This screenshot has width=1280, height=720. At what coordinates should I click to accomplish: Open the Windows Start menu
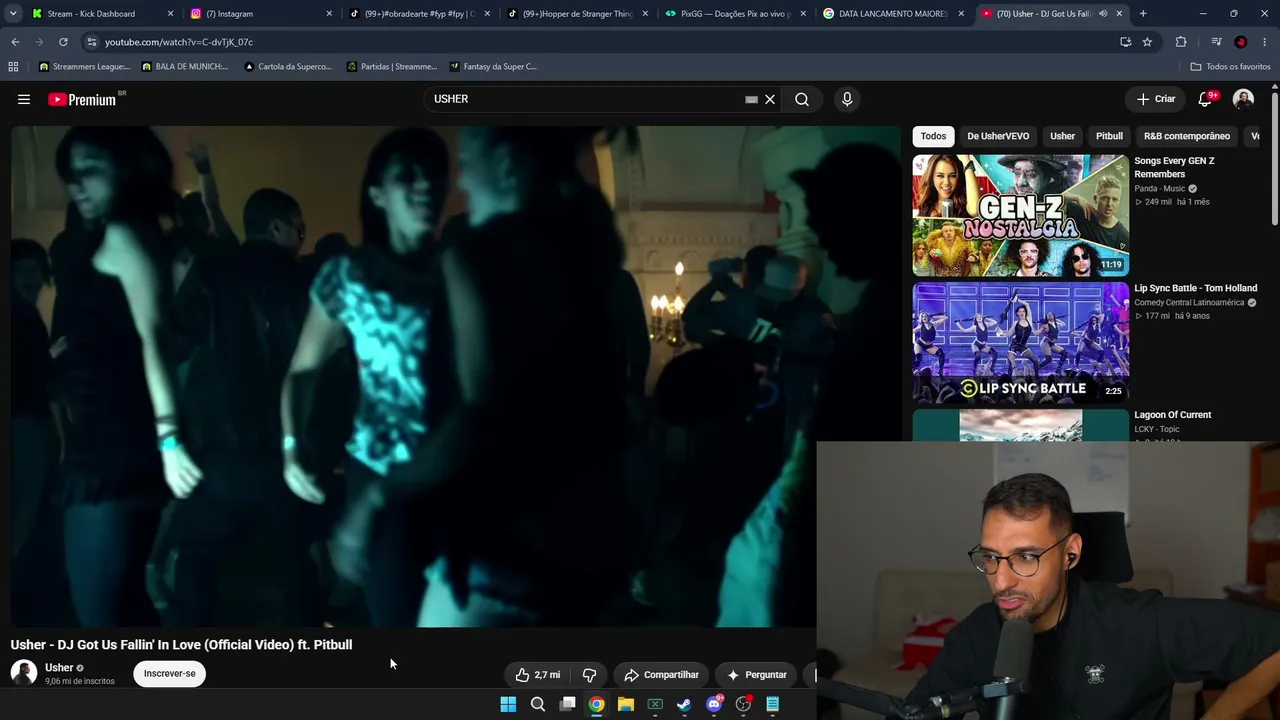[508, 704]
